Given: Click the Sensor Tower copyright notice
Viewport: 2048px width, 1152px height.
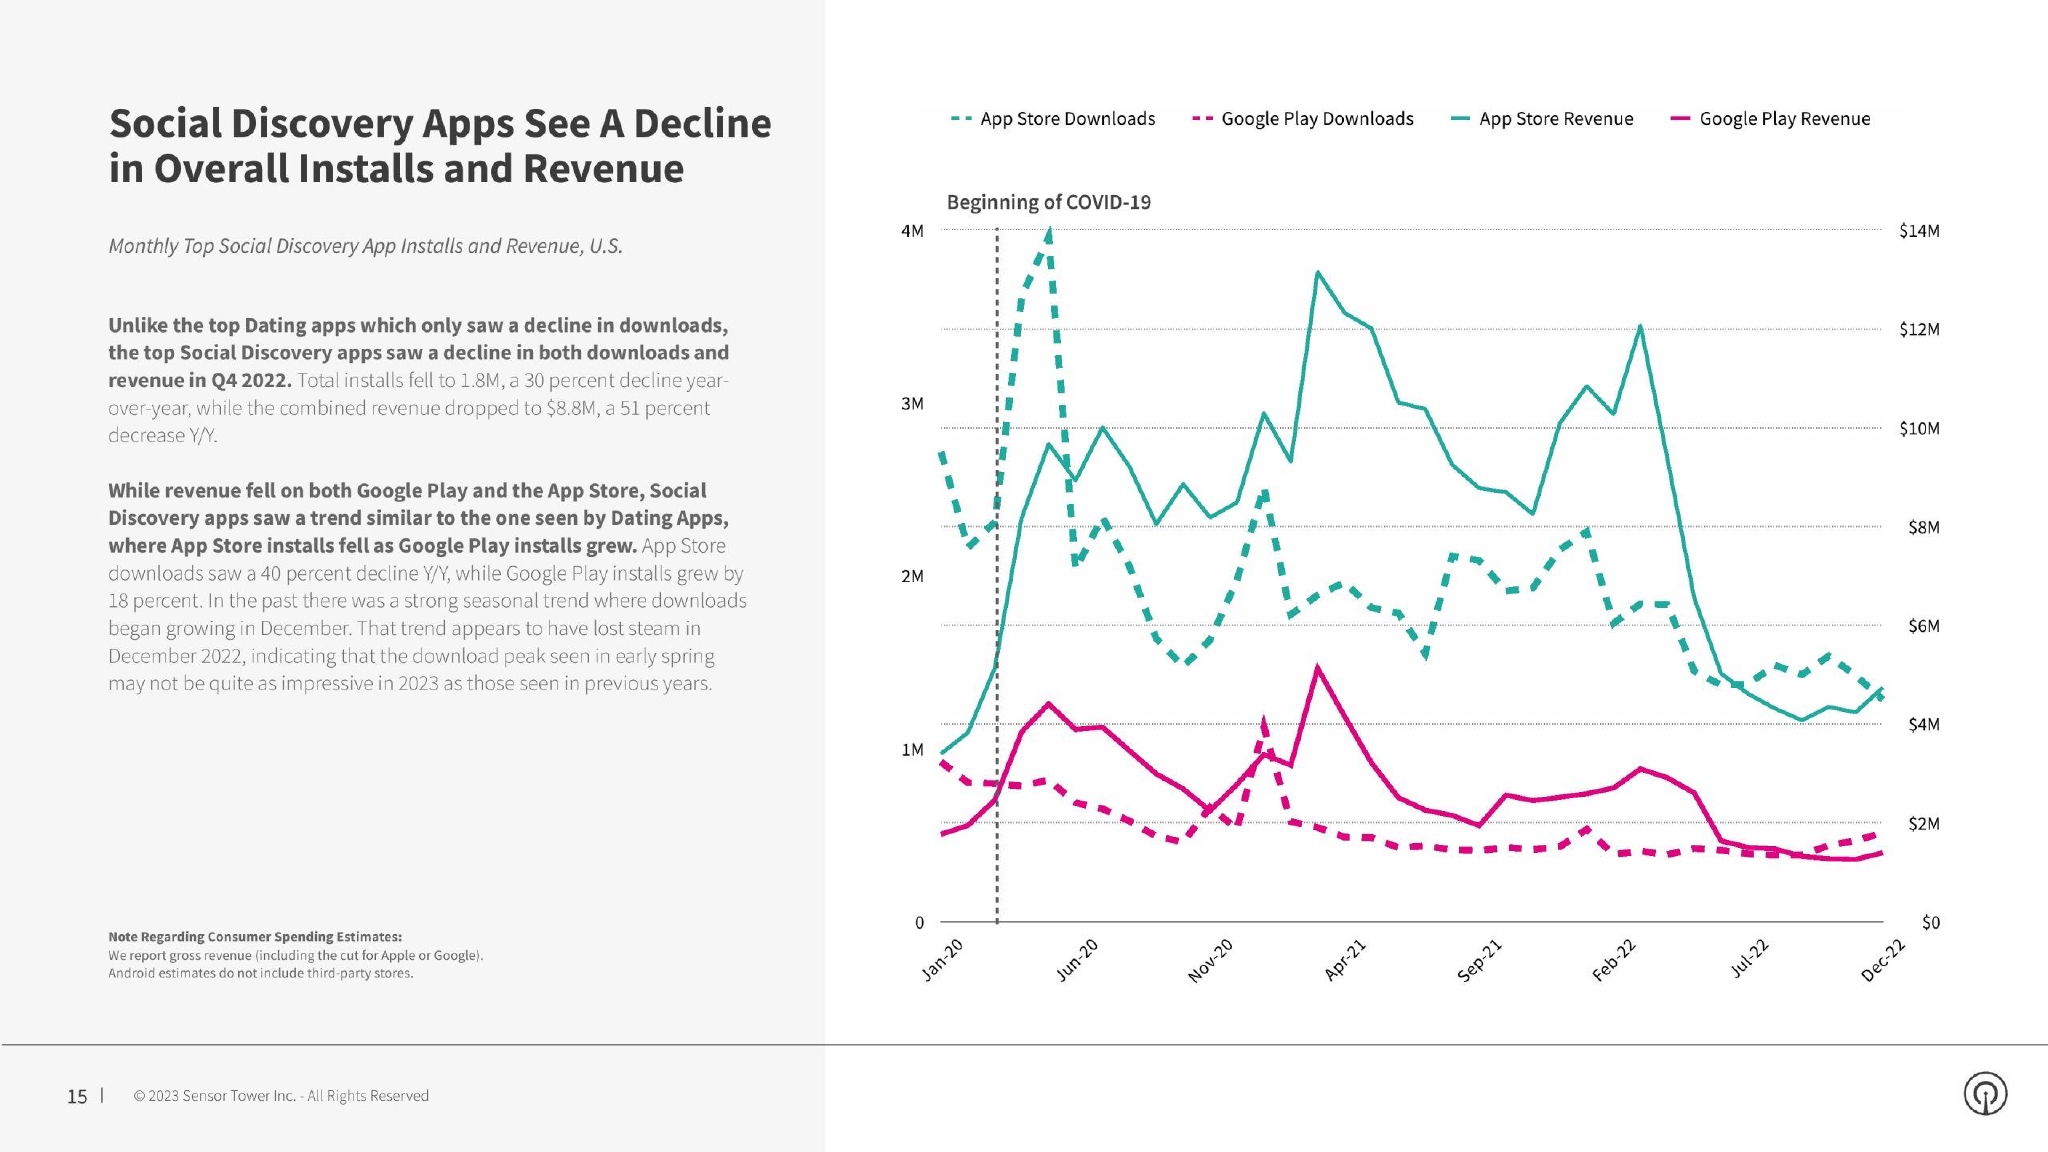Looking at the screenshot, I should point(281,1096).
